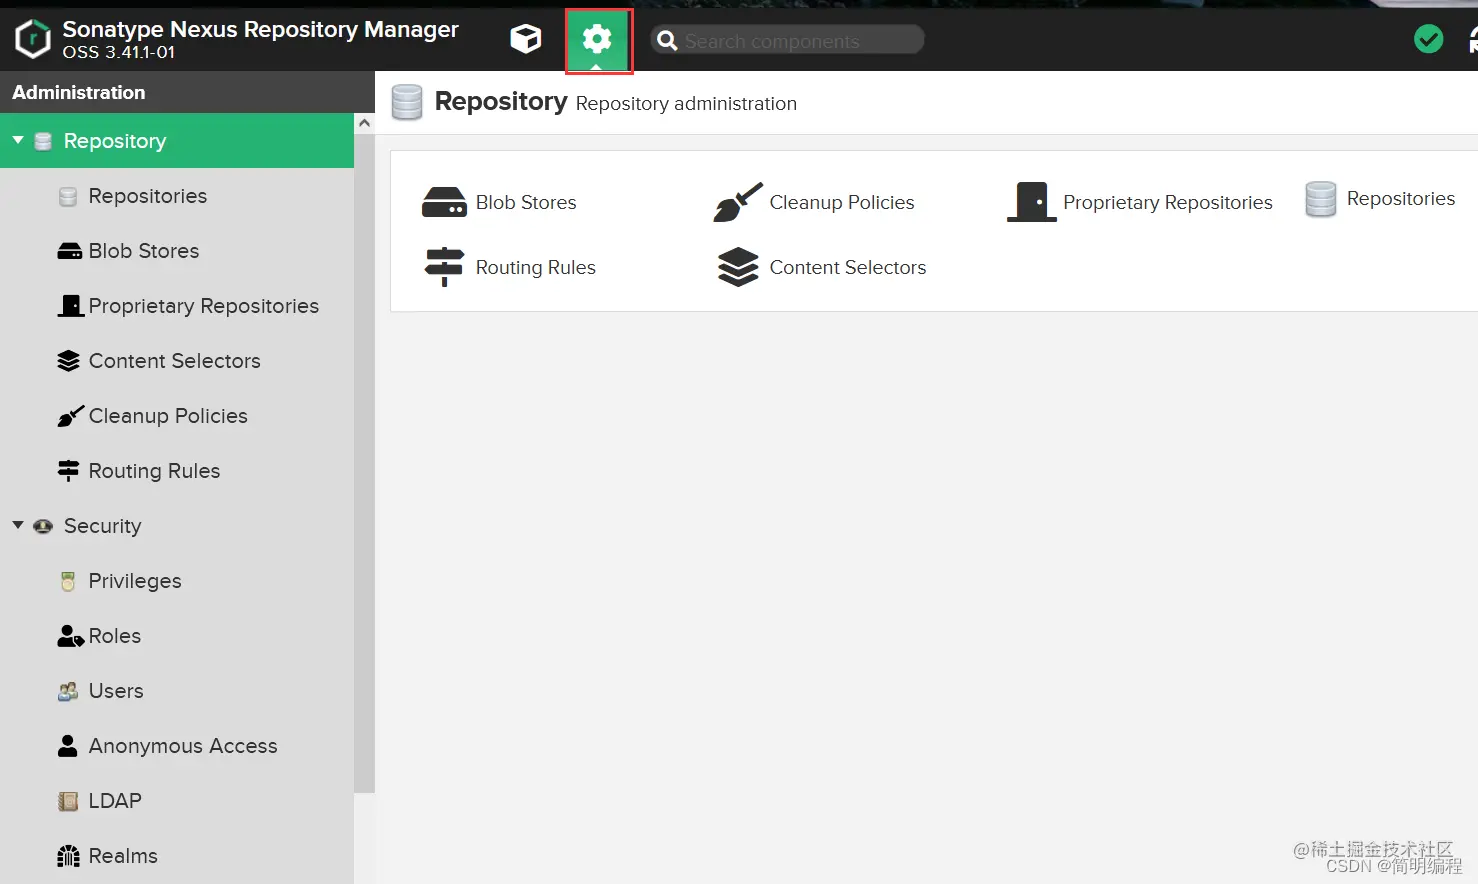Click the Blob Stores drive icon in sidebar
Viewport: 1478px width, 884px height.
(x=69, y=251)
